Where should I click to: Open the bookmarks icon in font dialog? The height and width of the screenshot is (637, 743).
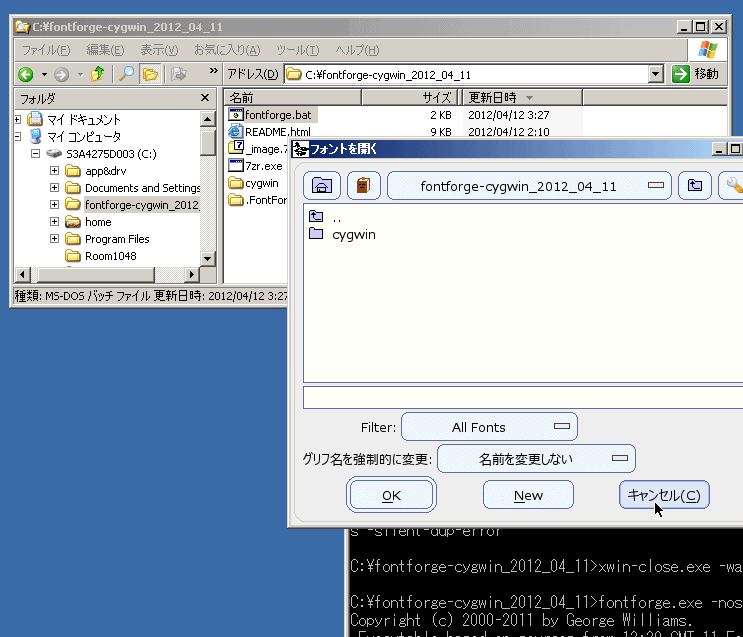coord(363,185)
